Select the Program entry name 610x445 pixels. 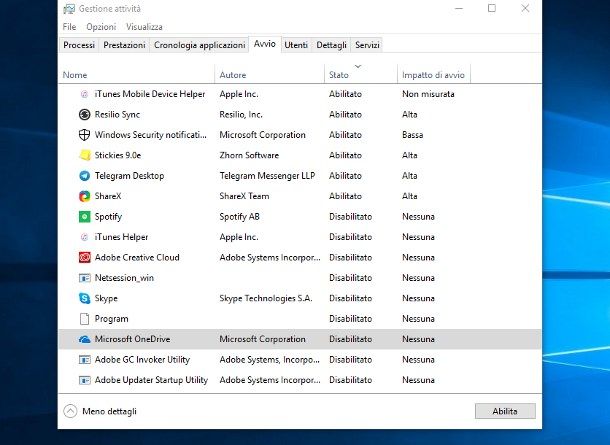coord(111,319)
